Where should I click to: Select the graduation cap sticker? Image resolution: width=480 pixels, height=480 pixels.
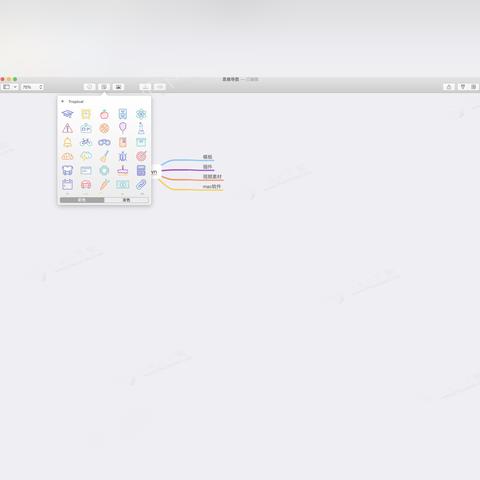tap(67, 114)
